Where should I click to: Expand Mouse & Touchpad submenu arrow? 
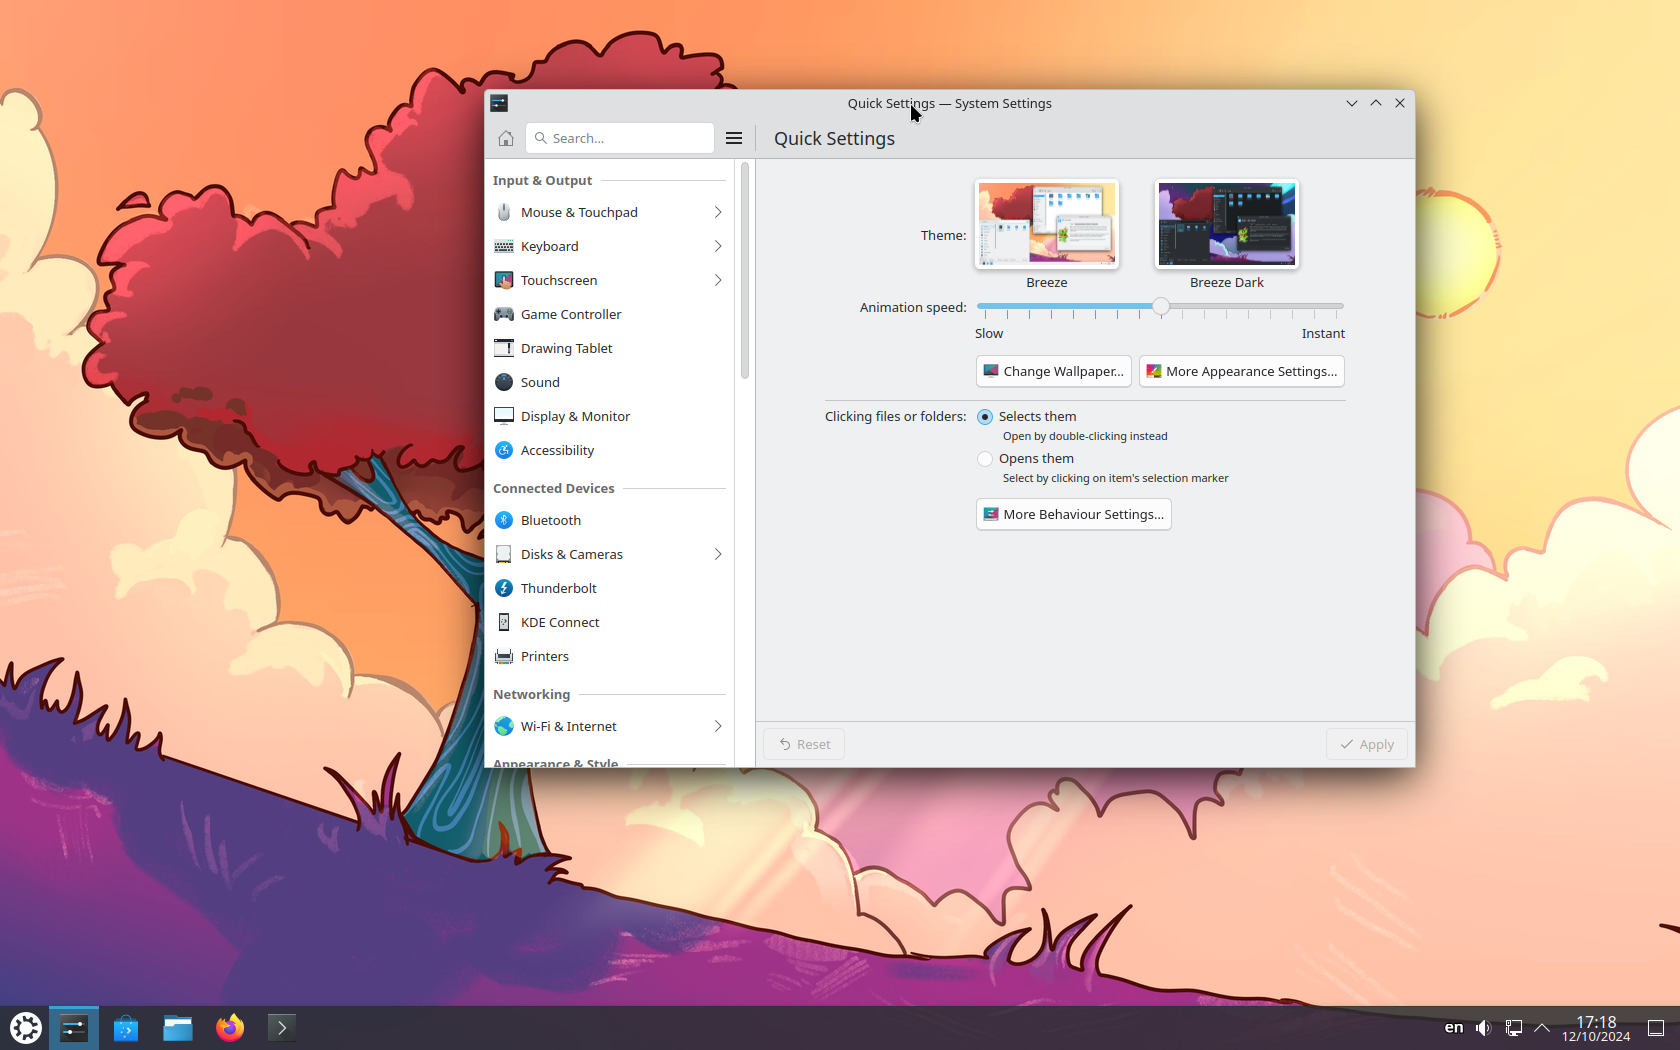tap(718, 212)
